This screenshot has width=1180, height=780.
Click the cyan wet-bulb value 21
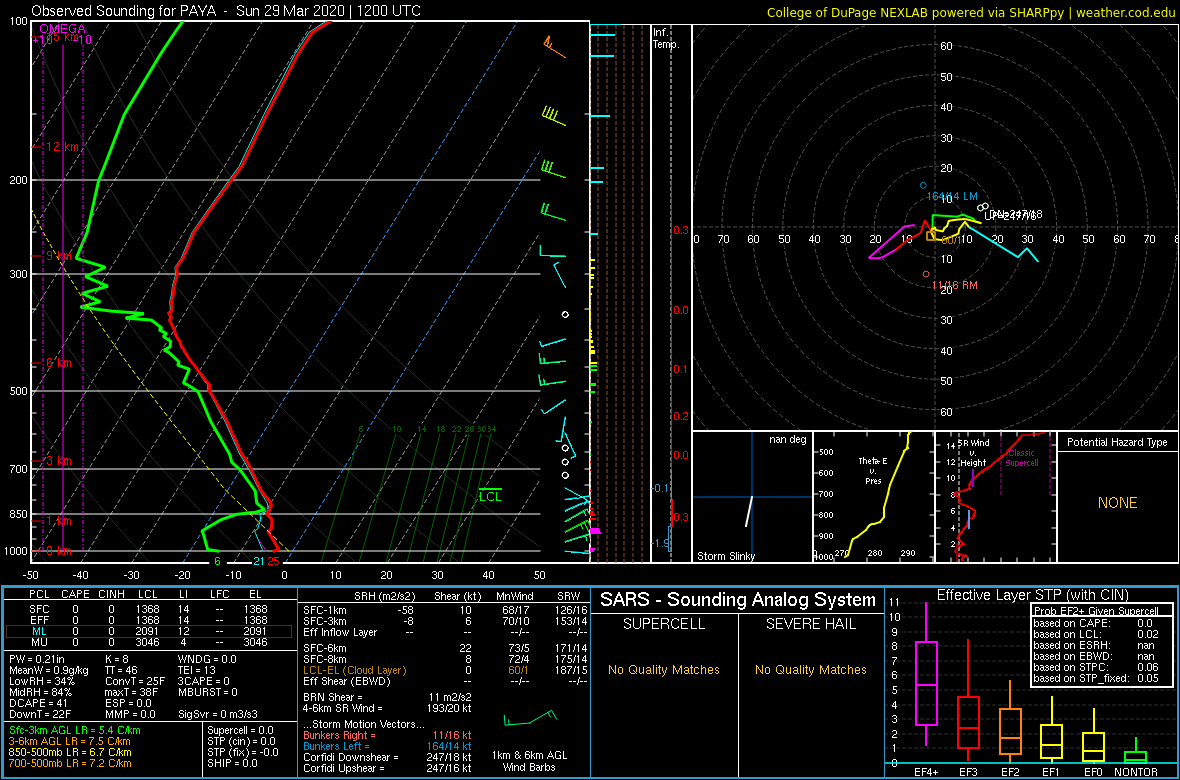tap(258, 561)
